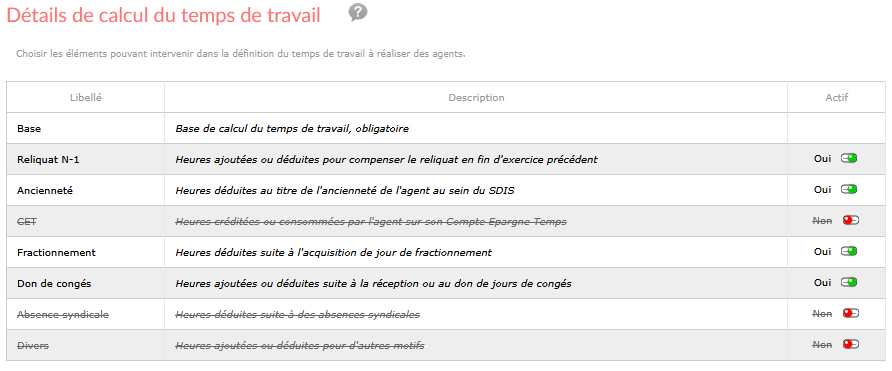The image size is (892, 371).
Task: Select the struck-through Divers label
Action: click(33, 345)
